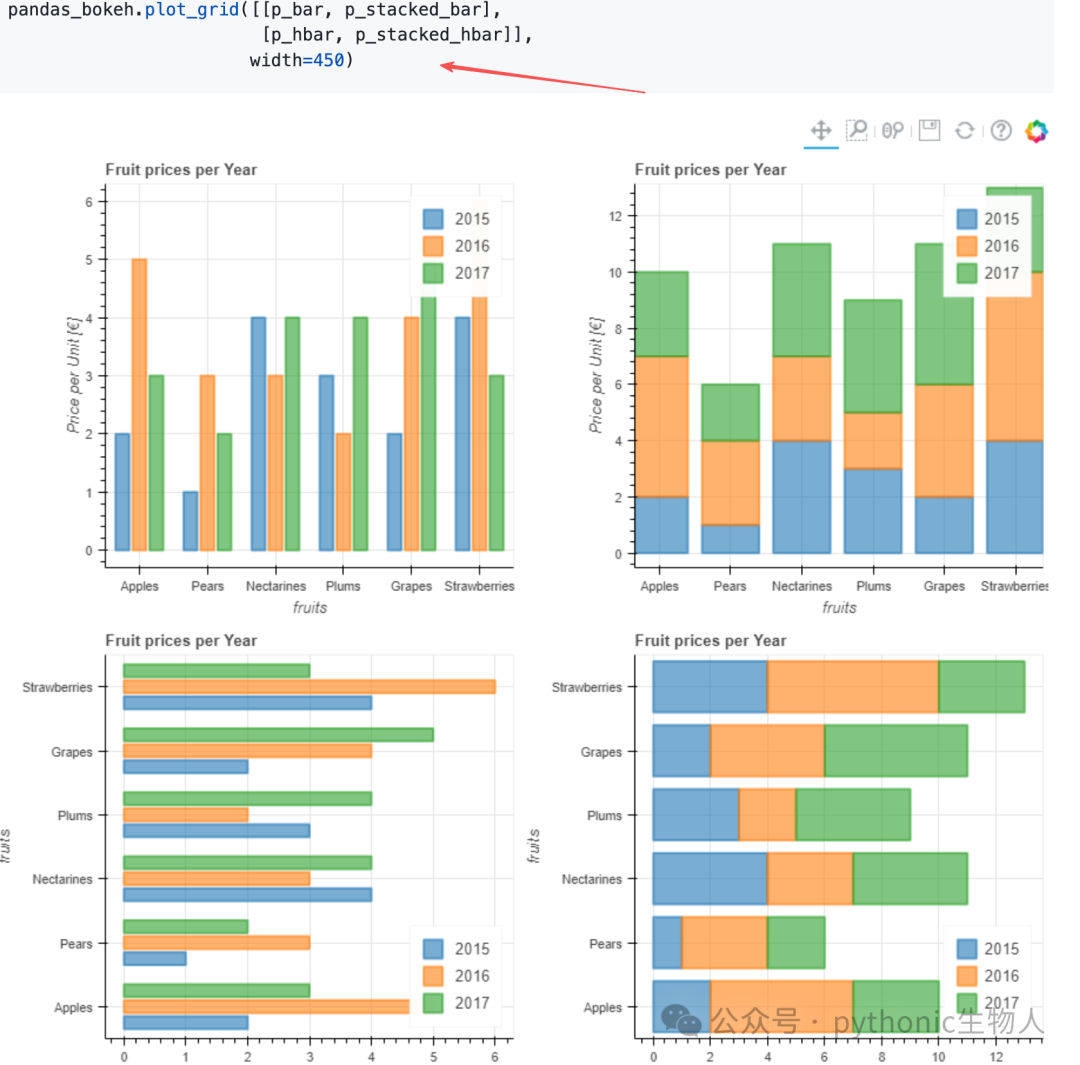The width and height of the screenshot is (1080, 1065).
Task: Click "Price per Unit [€]" label of stacked vertical chart
Action: pos(596,375)
